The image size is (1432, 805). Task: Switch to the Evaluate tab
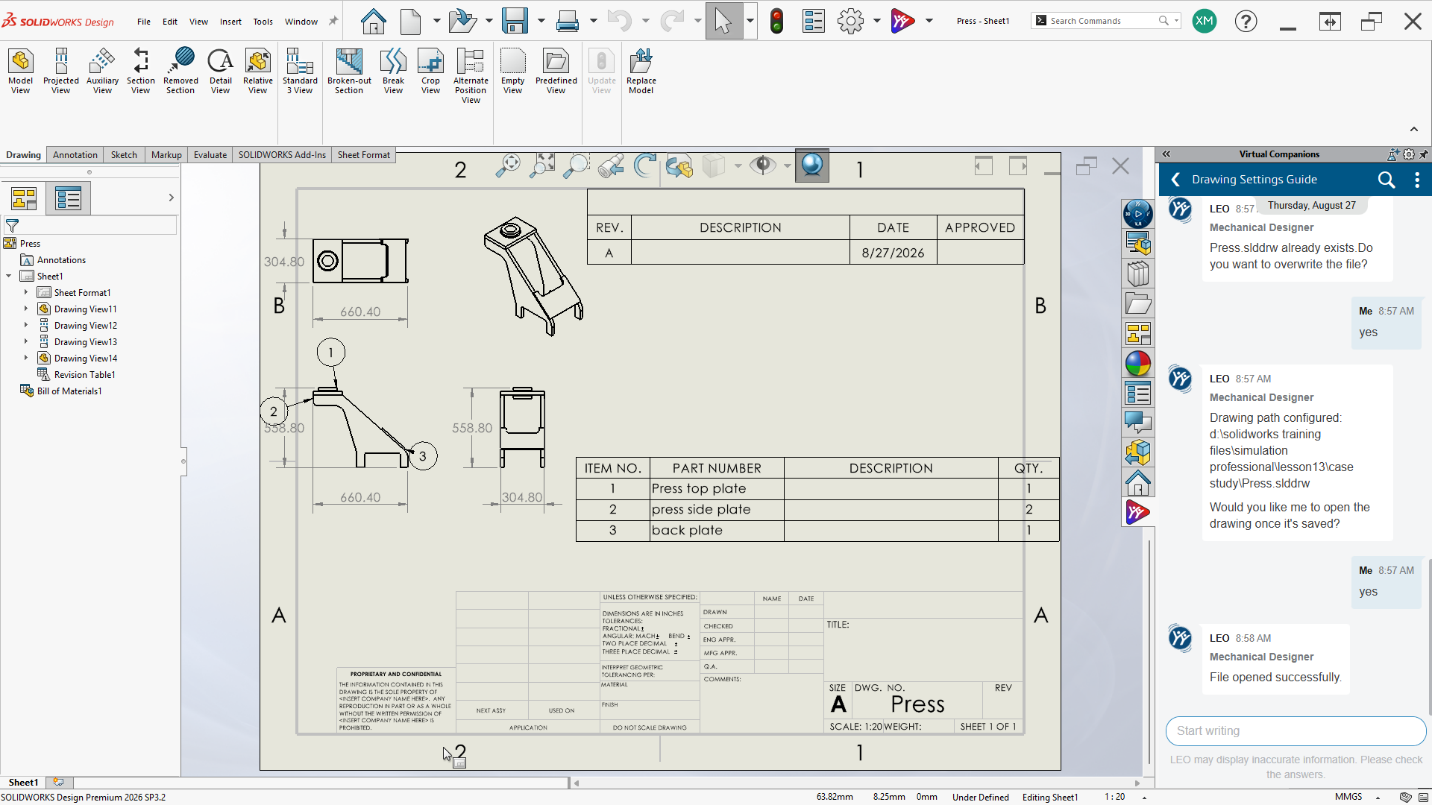click(210, 155)
